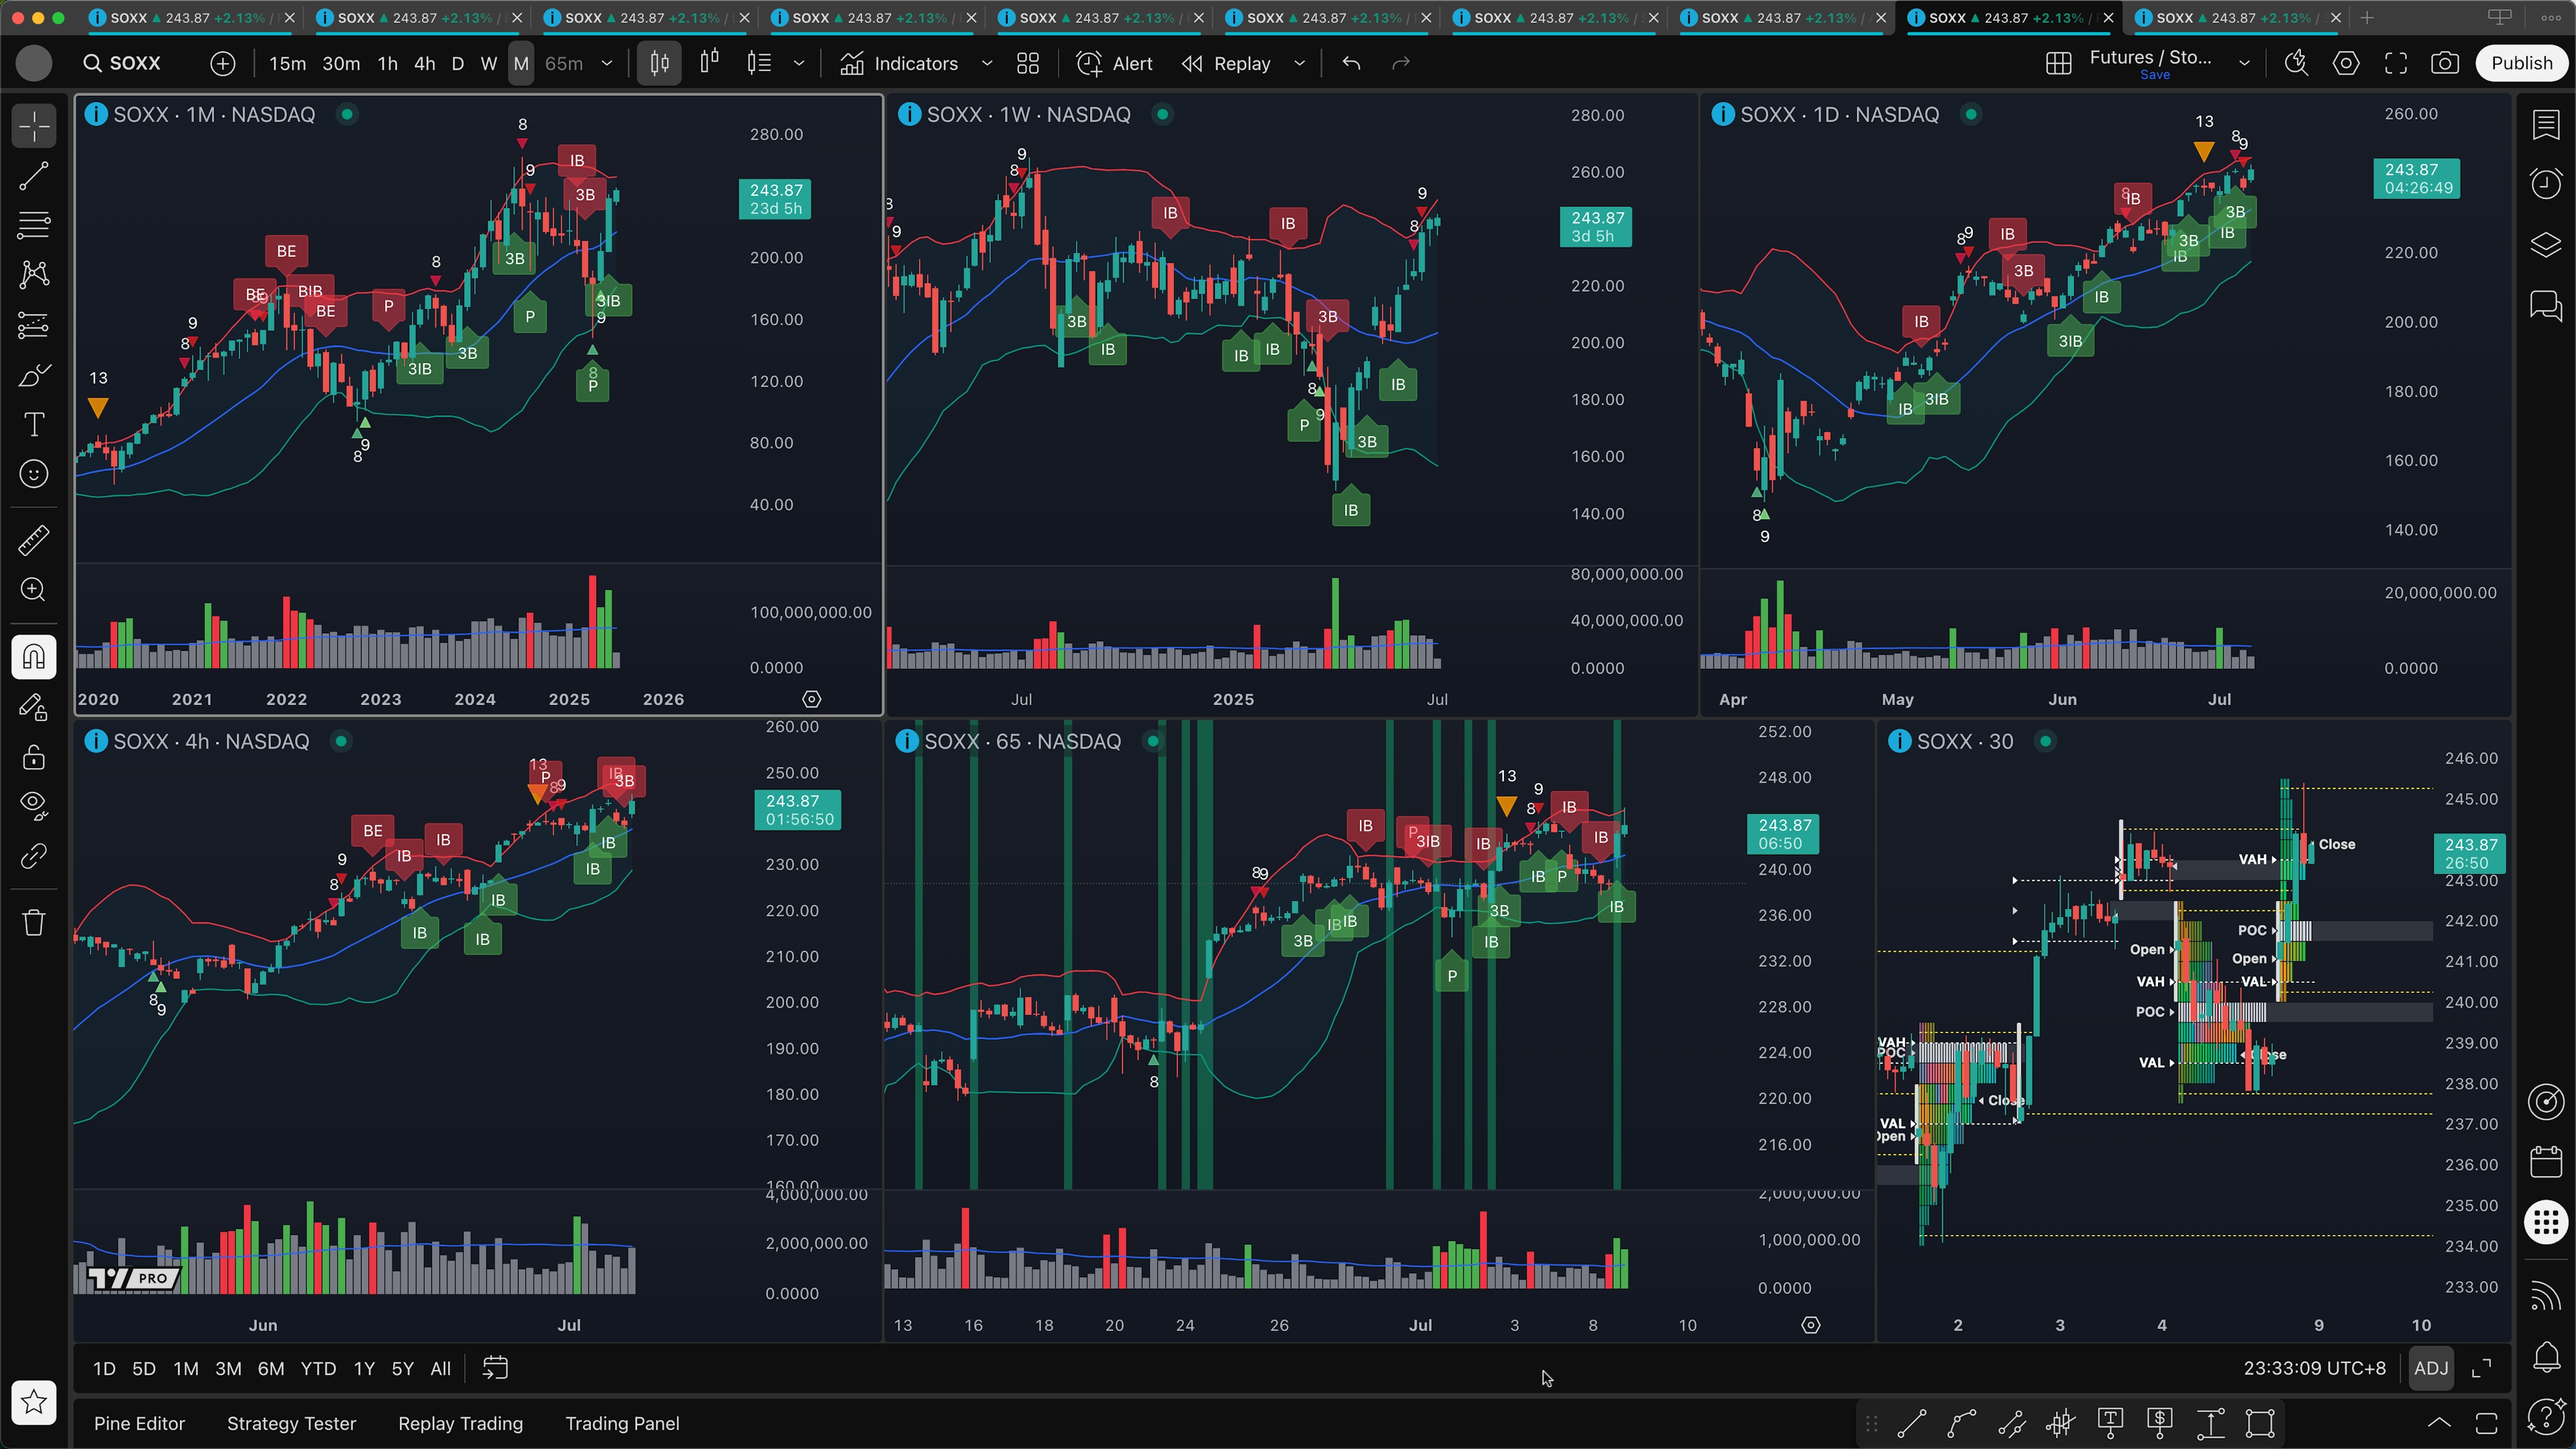Switch to 4h timeframe

(x=425, y=63)
